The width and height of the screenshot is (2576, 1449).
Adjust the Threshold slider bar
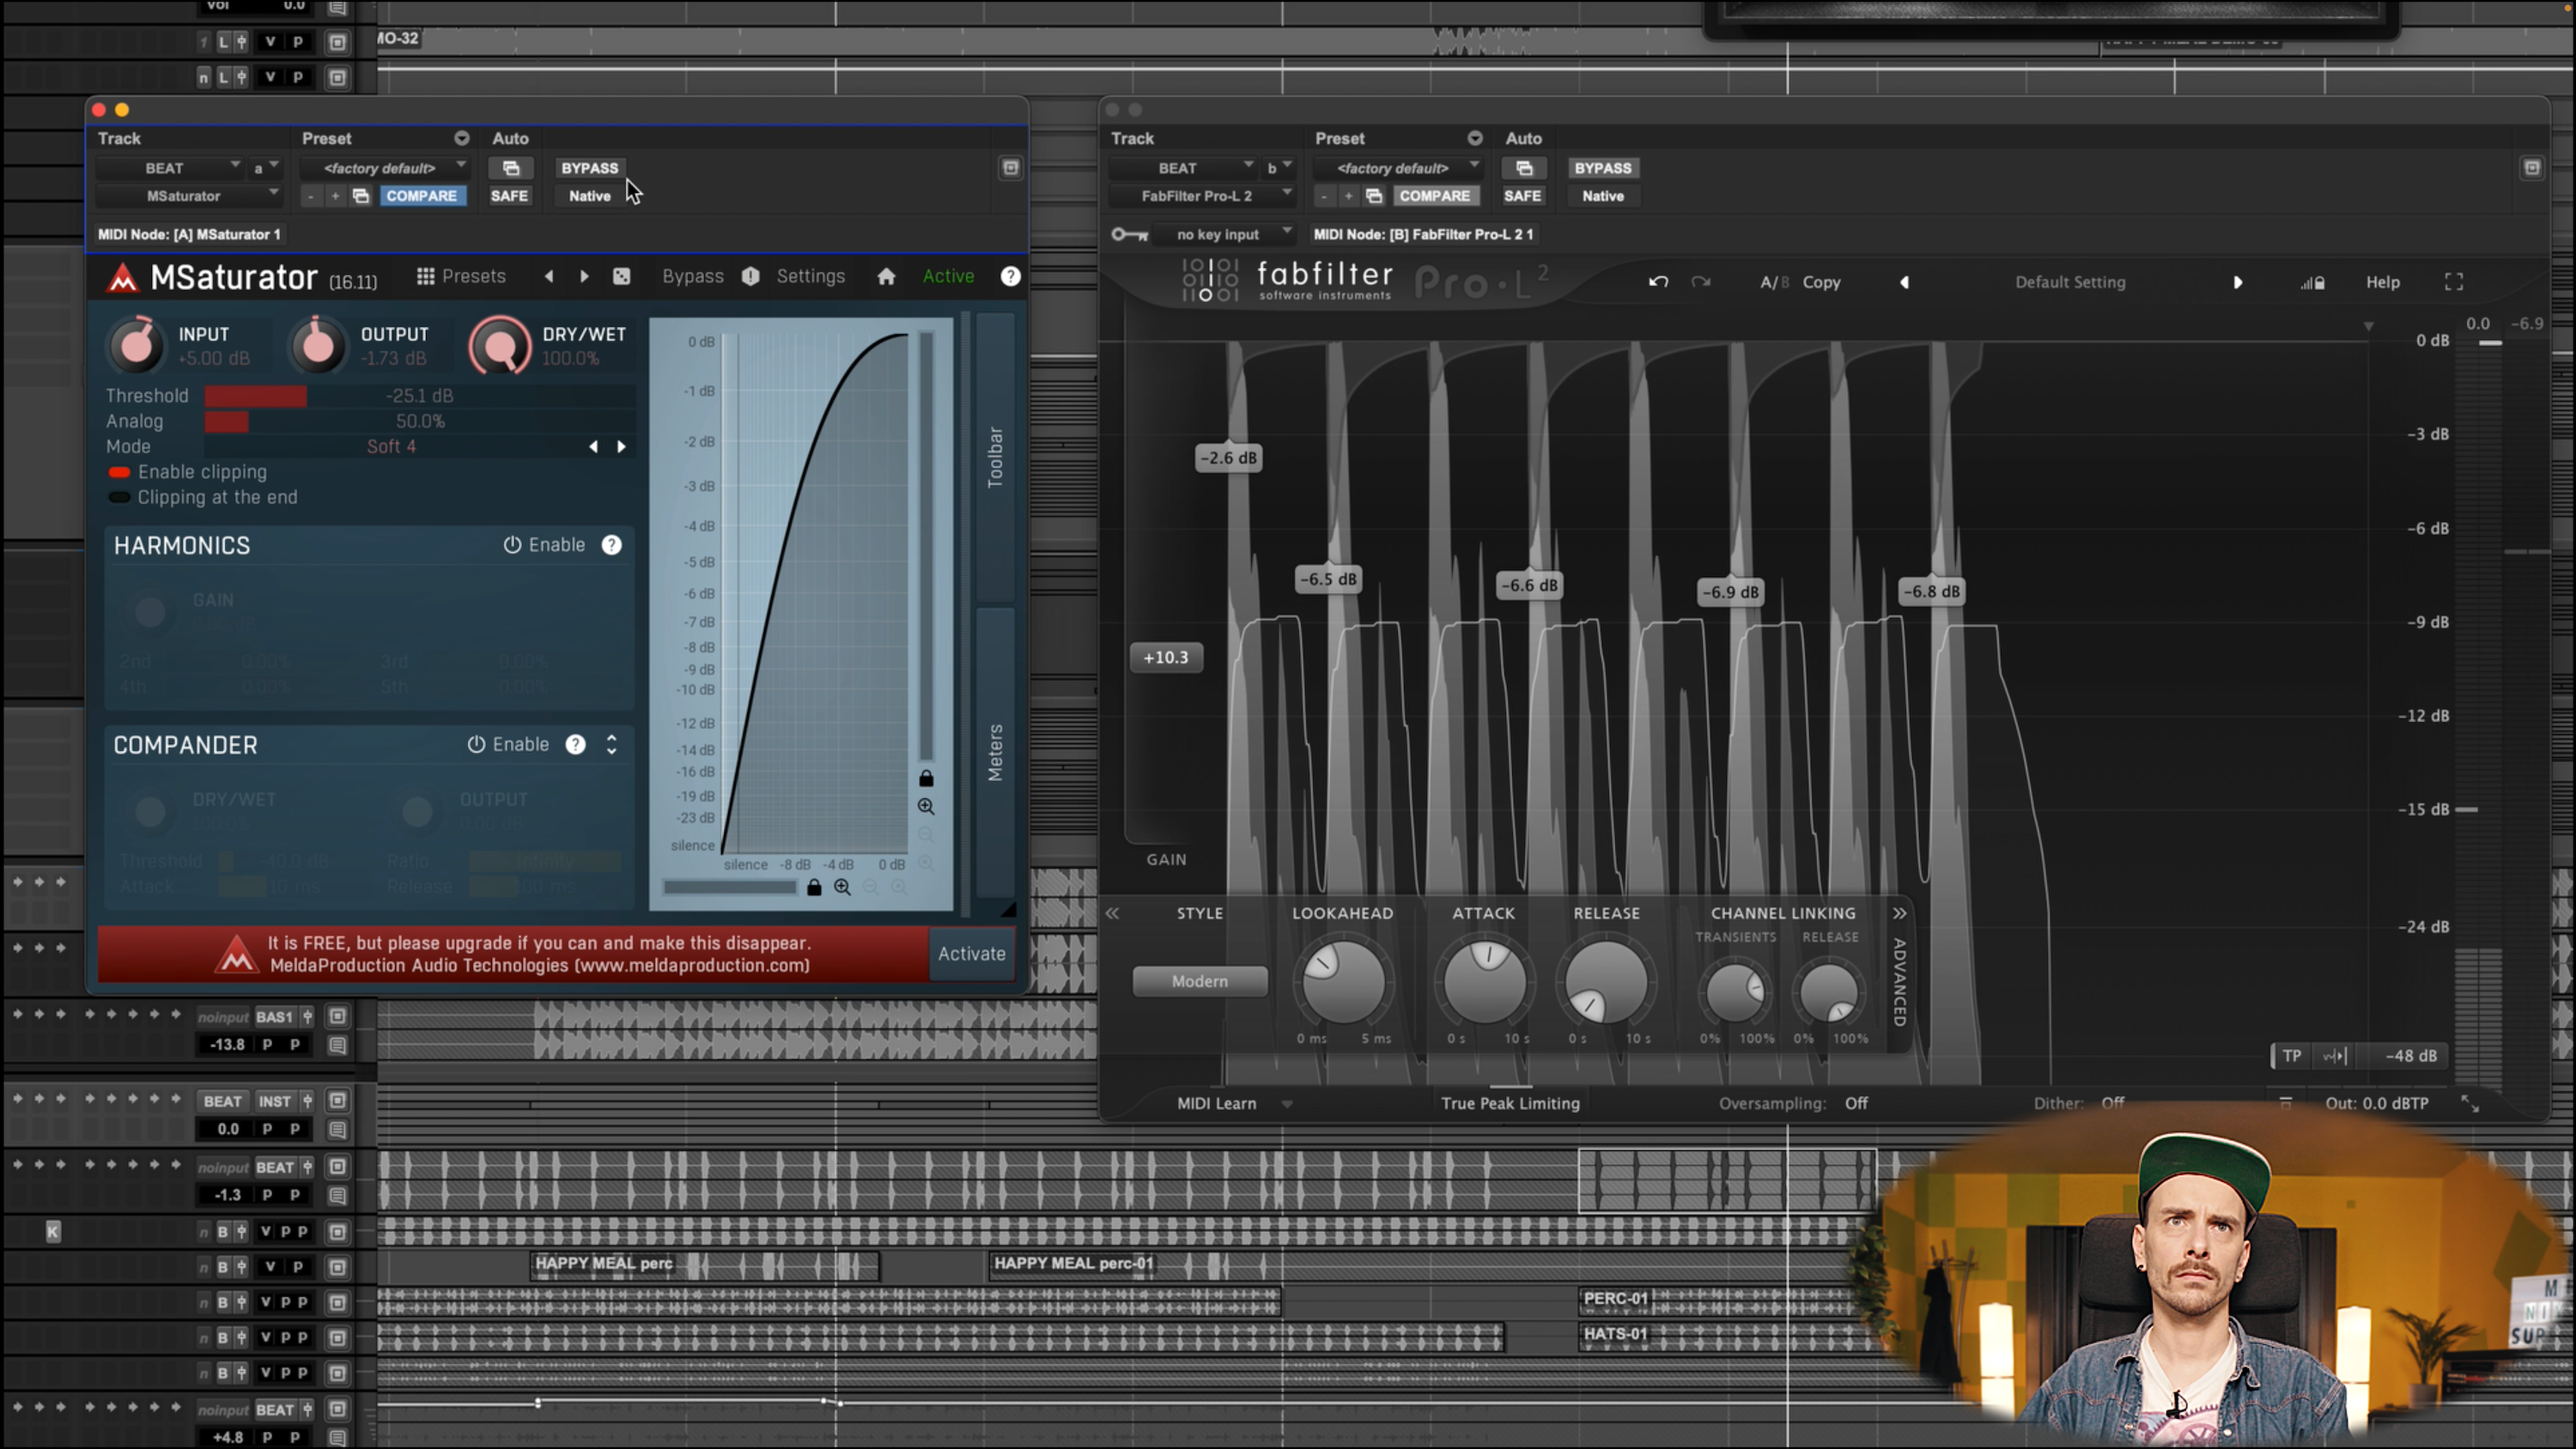pos(420,396)
